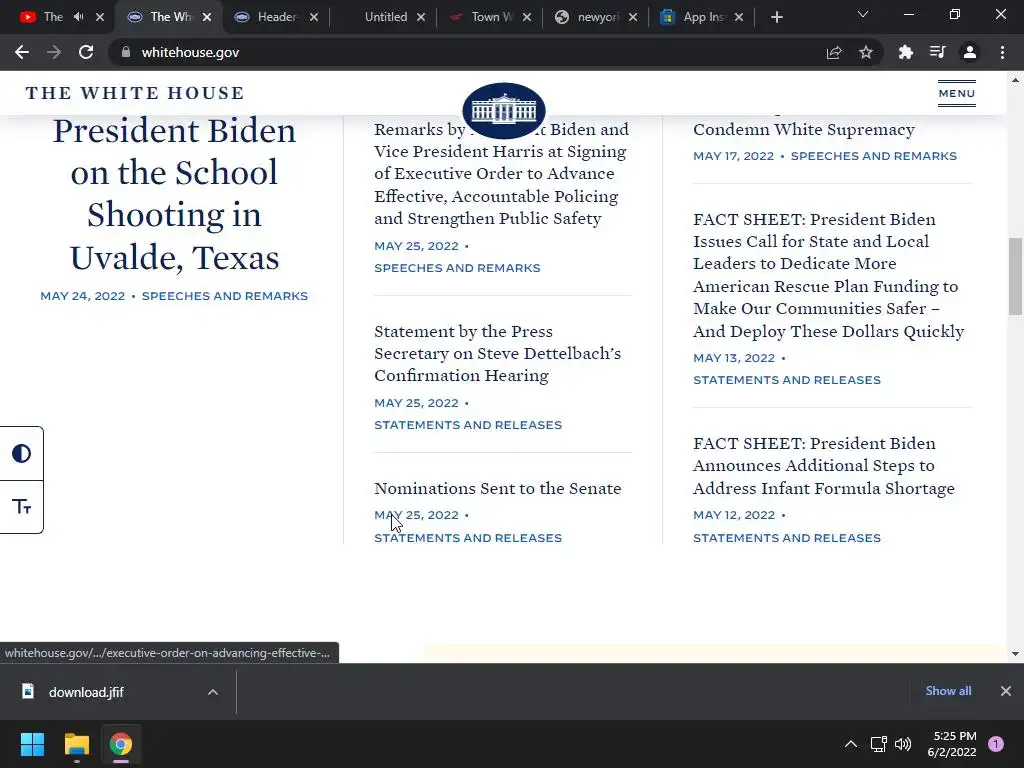This screenshot has width=1024, height=768.
Task: Click SPEECHES AND REMARKS under May 17, 2022
Action: pos(874,156)
